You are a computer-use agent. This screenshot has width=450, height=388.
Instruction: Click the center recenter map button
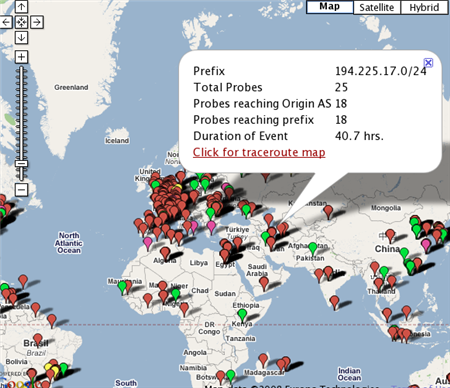[21, 22]
